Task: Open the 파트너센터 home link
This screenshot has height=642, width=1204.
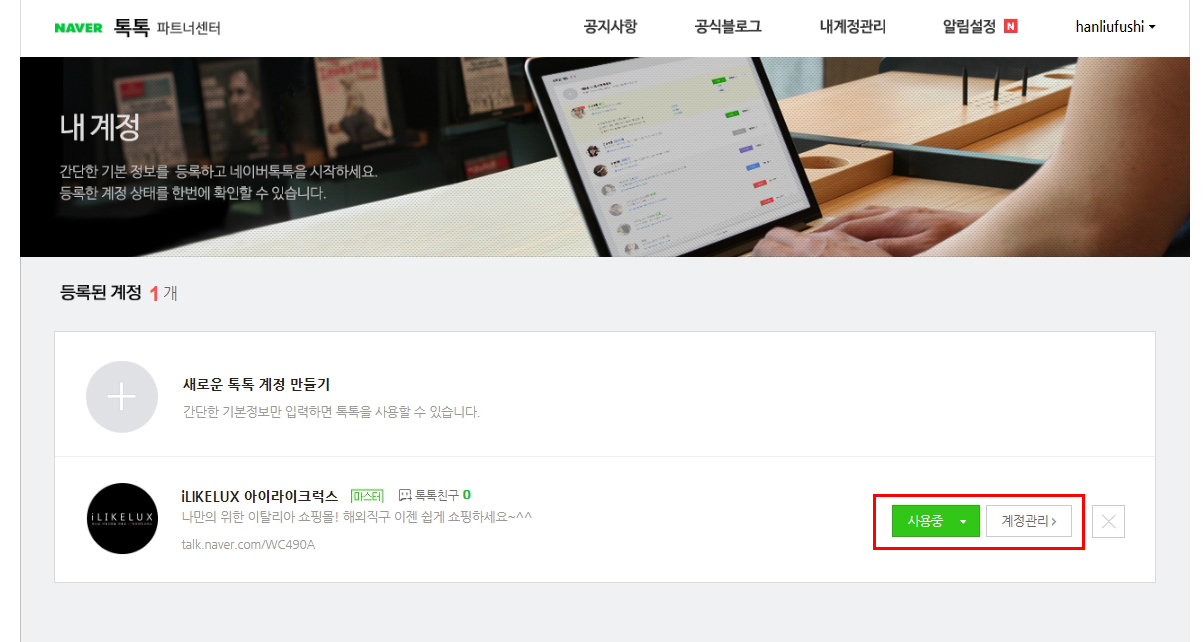Action: click(189, 28)
